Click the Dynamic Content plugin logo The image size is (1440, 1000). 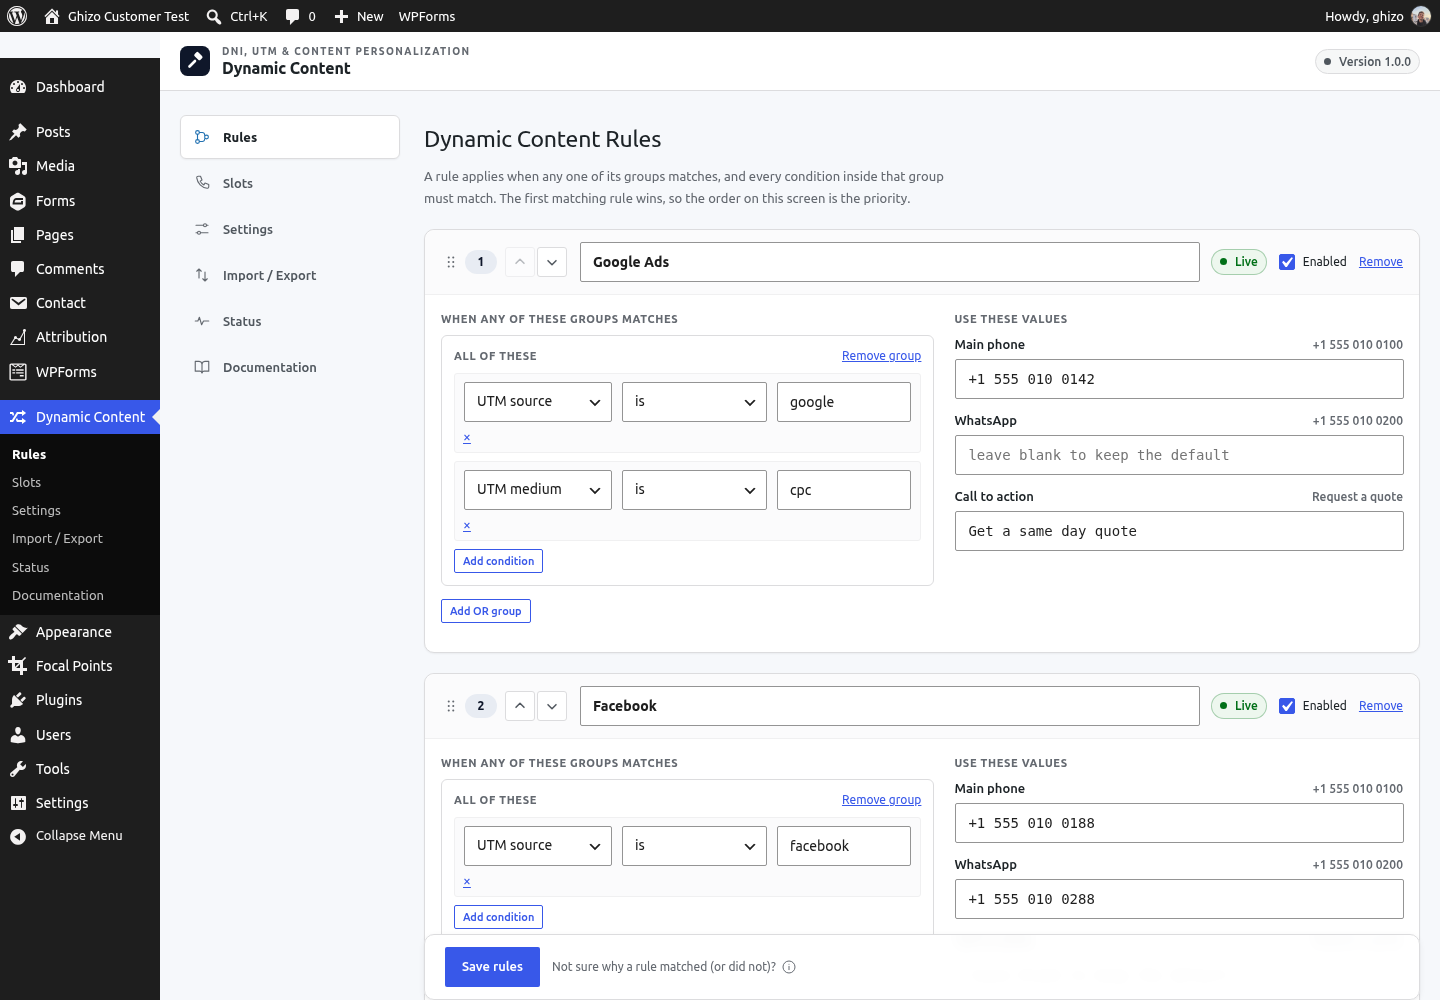(195, 61)
